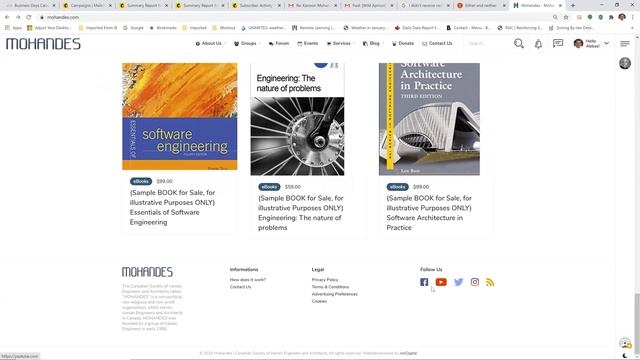Open the Twitter bird icon

tap(458, 282)
